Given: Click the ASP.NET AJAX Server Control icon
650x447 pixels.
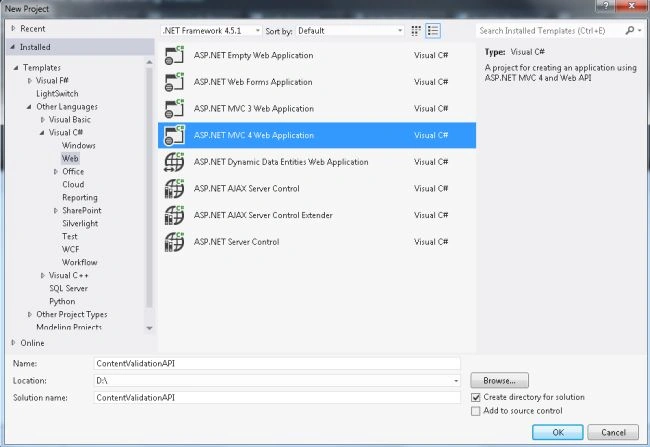Looking at the screenshot, I should point(174,188).
